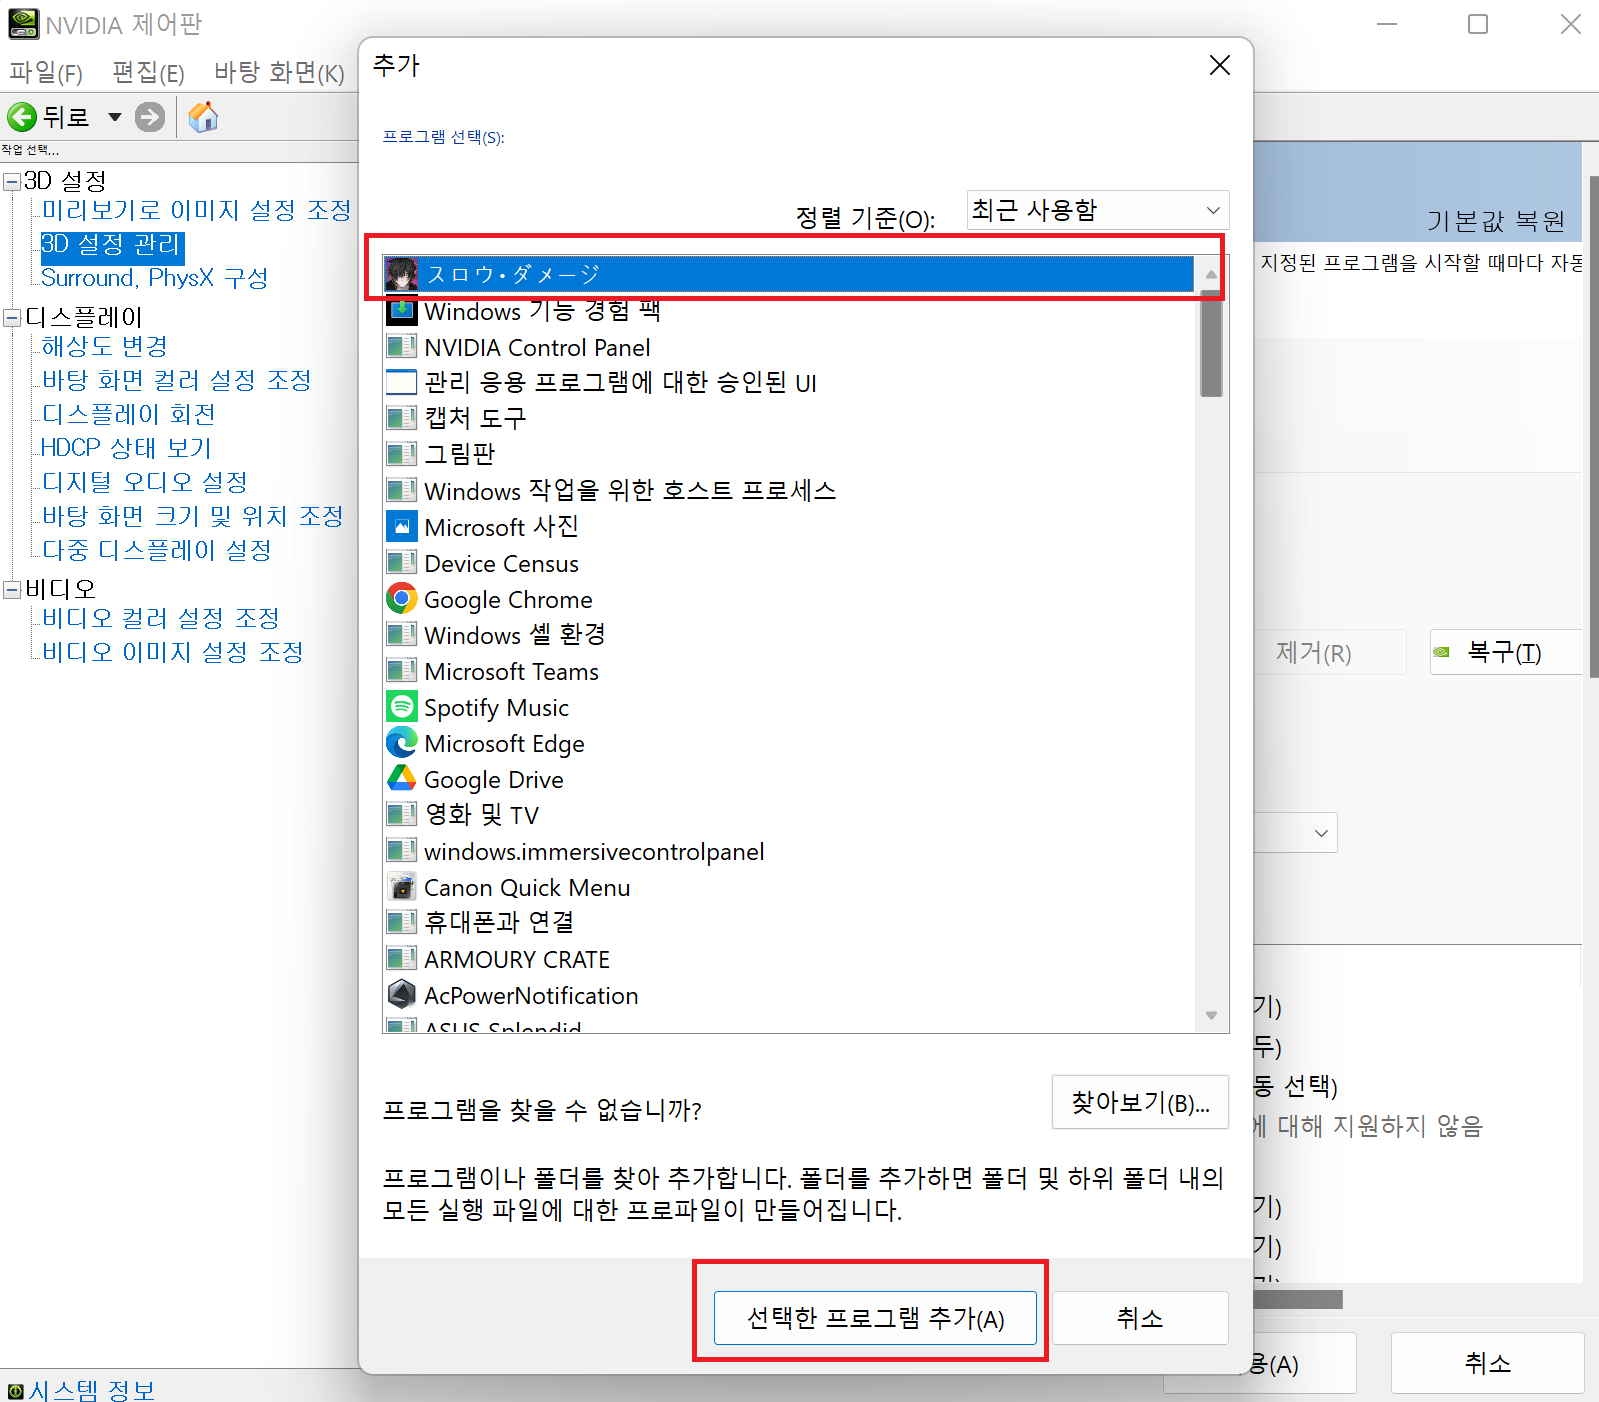Viewport: 1599px width, 1402px height.
Task: Click 취소 in the 추가 dialog
Action: pyautogui.click(x=1140, y=1318)
